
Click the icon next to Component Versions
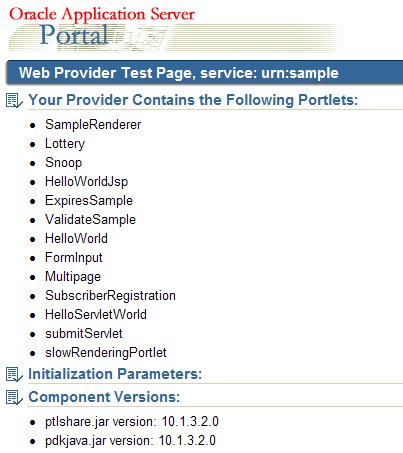click(14, 397)
